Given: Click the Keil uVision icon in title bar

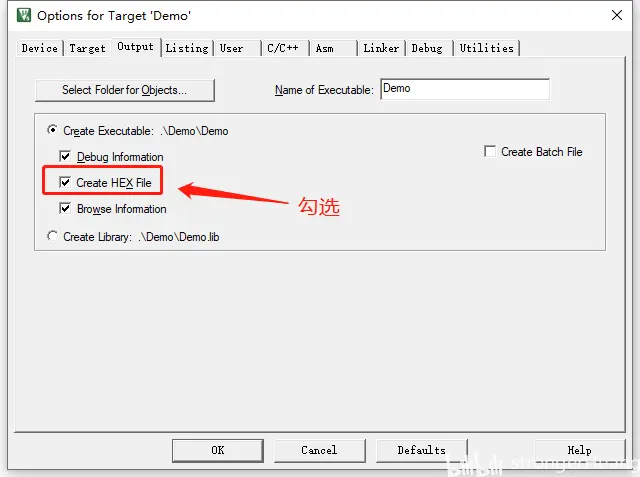Looking at the screenshot, I should (24, 15).
